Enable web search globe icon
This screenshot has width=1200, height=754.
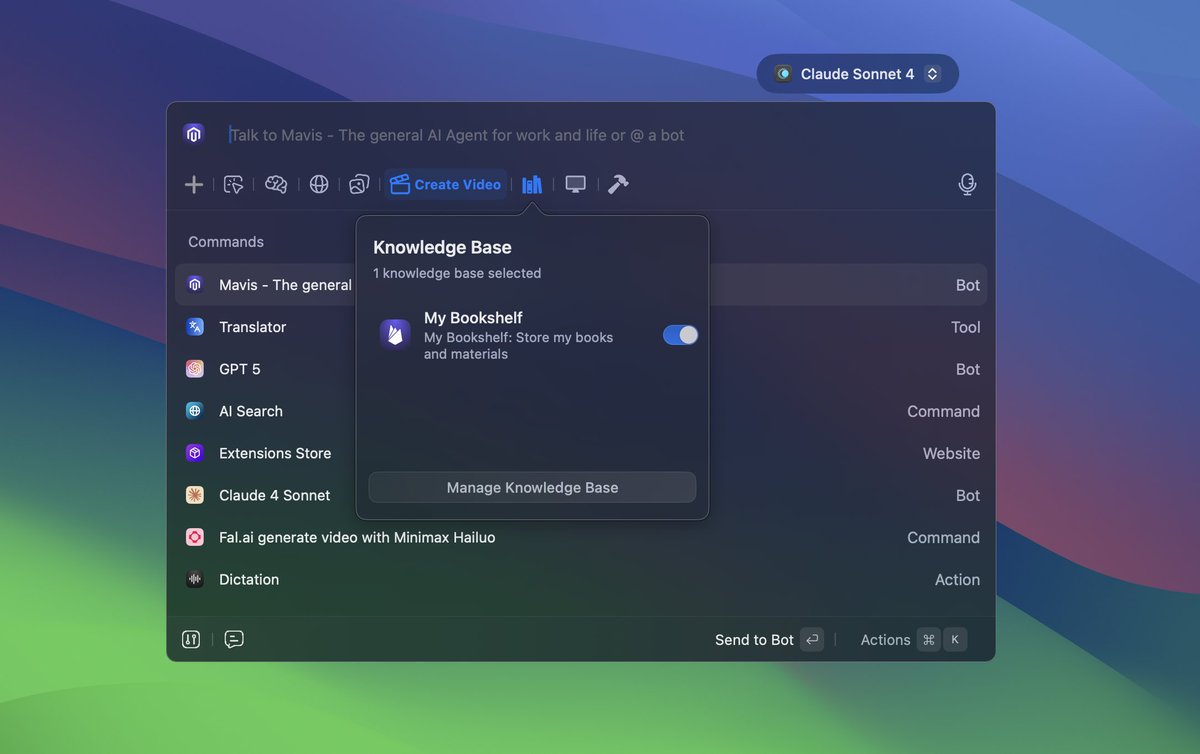click(x=319, y=184)
